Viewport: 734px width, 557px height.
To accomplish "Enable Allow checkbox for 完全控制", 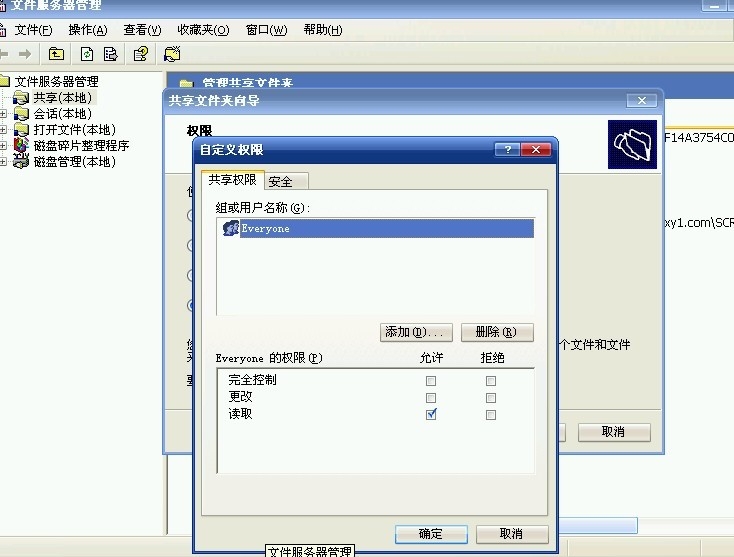I will 431,381.
